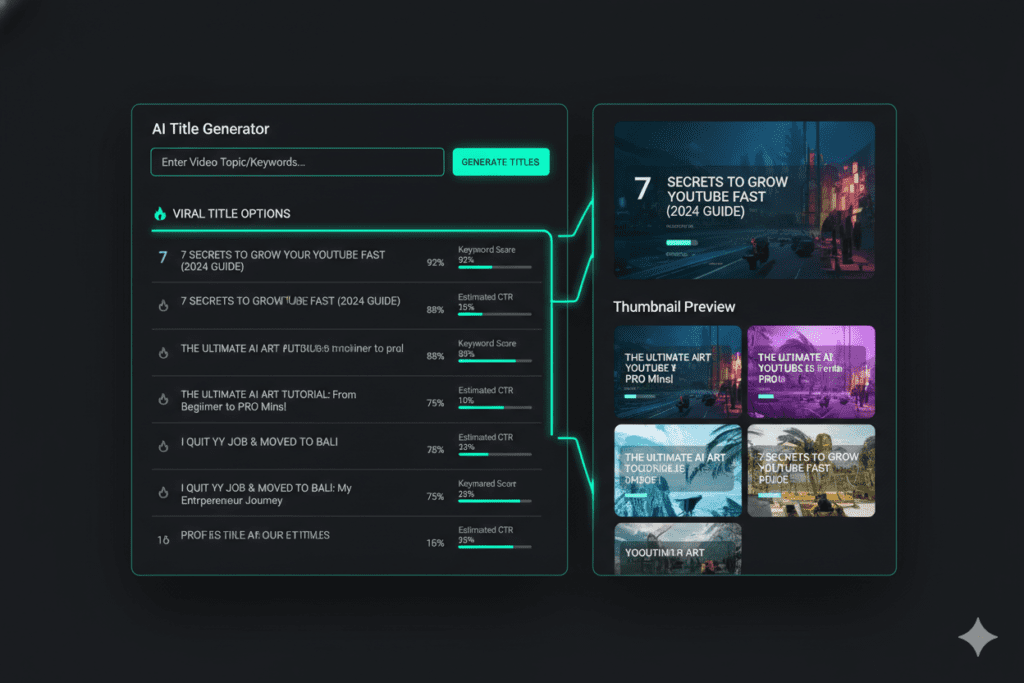Click the progress bar inside the large preview image
Viewport: 1024px width, 683px height.
pos(680,242)
